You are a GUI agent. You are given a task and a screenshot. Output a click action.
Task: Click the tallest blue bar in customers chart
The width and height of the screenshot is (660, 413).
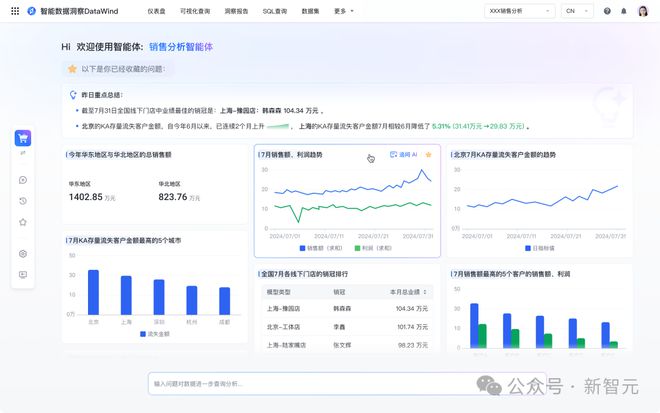pyautogui.click(x=474, y=325)
